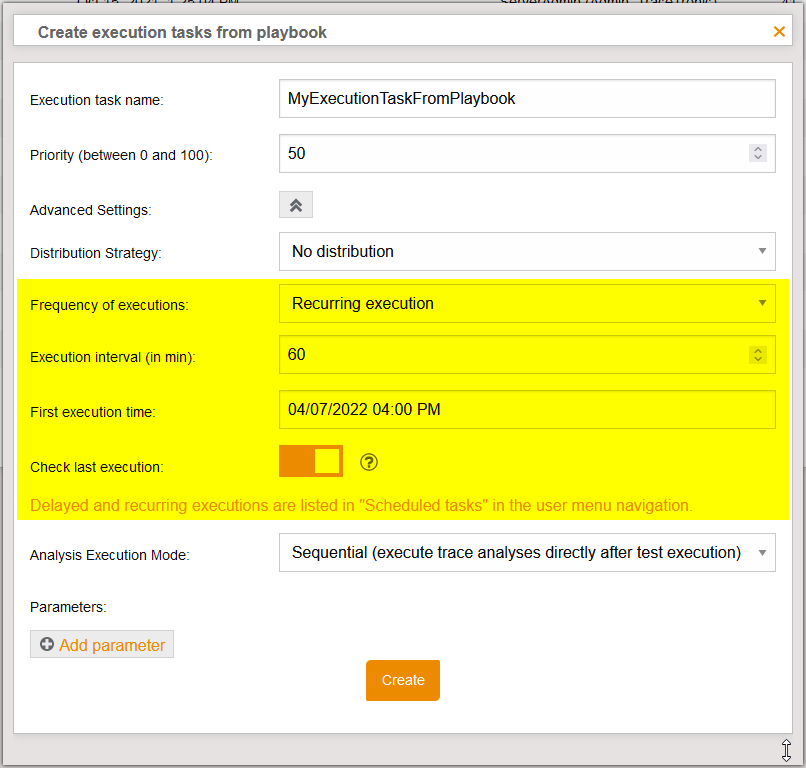The width and height of the screenshot is (806, 768).
Task: Click the plus icon on Add parameter
Action: pyautogui.click(x=46, y=645)
